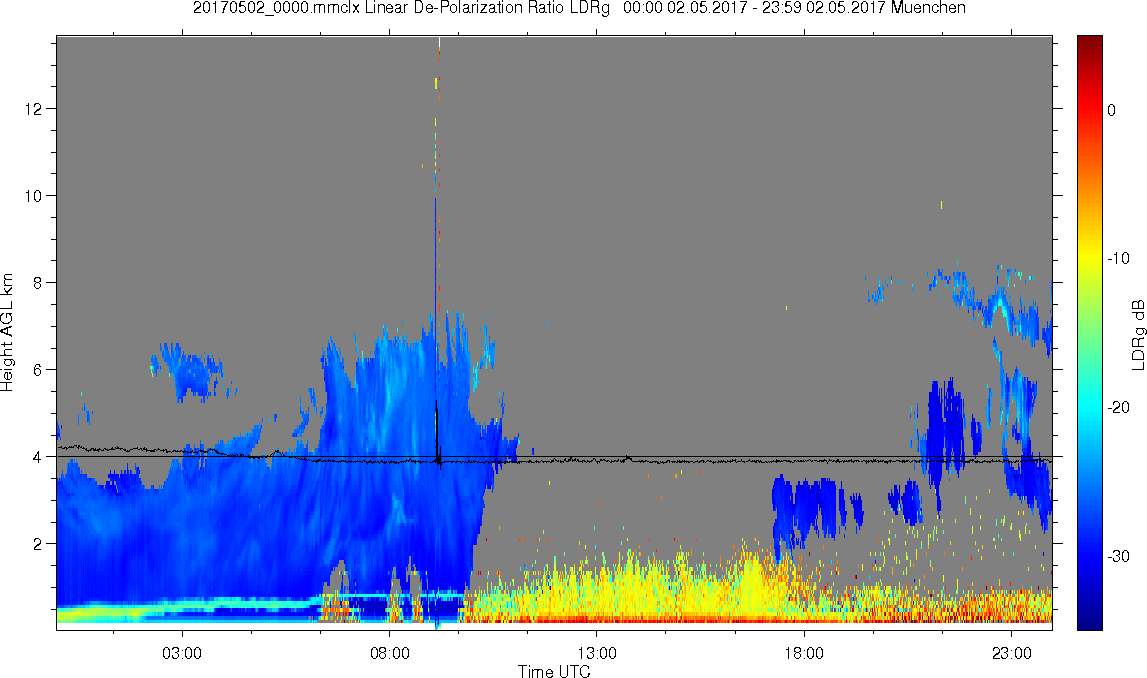Screen dimensions: 1147x678
Task: Click the colorbar value 0
Action: pos(1111,110)
